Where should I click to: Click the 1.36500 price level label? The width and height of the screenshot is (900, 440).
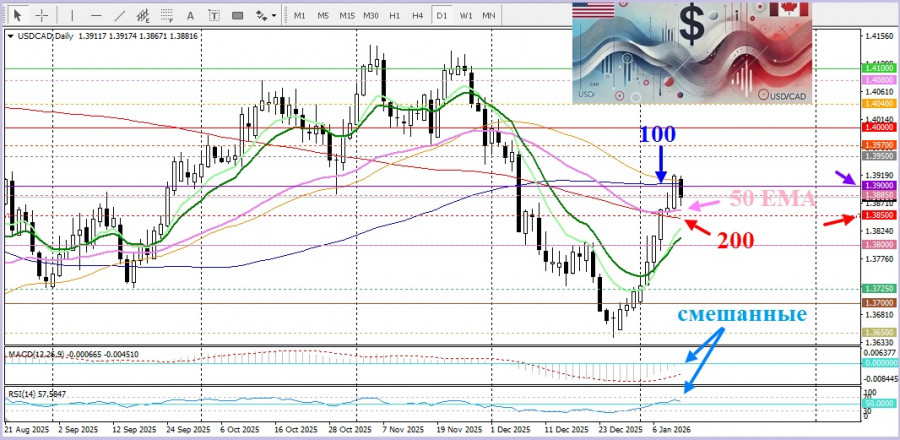879,333
